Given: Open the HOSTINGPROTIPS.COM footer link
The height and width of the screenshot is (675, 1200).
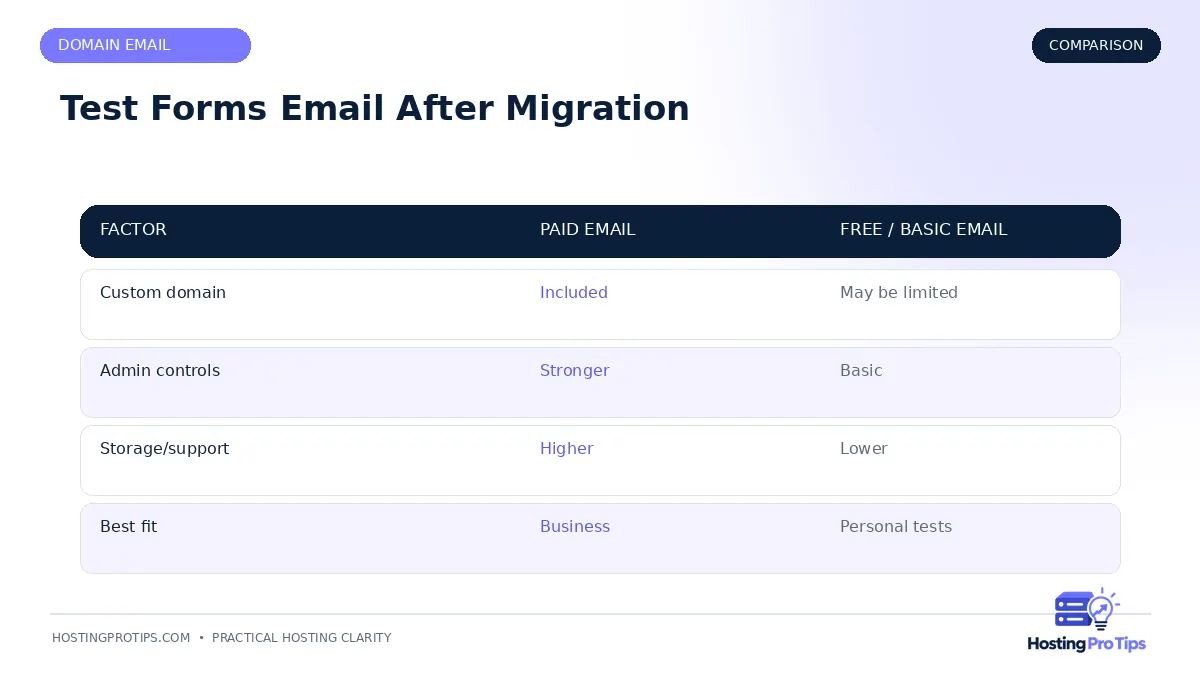Looking at the screenshot, I should [x=121, y=638].
